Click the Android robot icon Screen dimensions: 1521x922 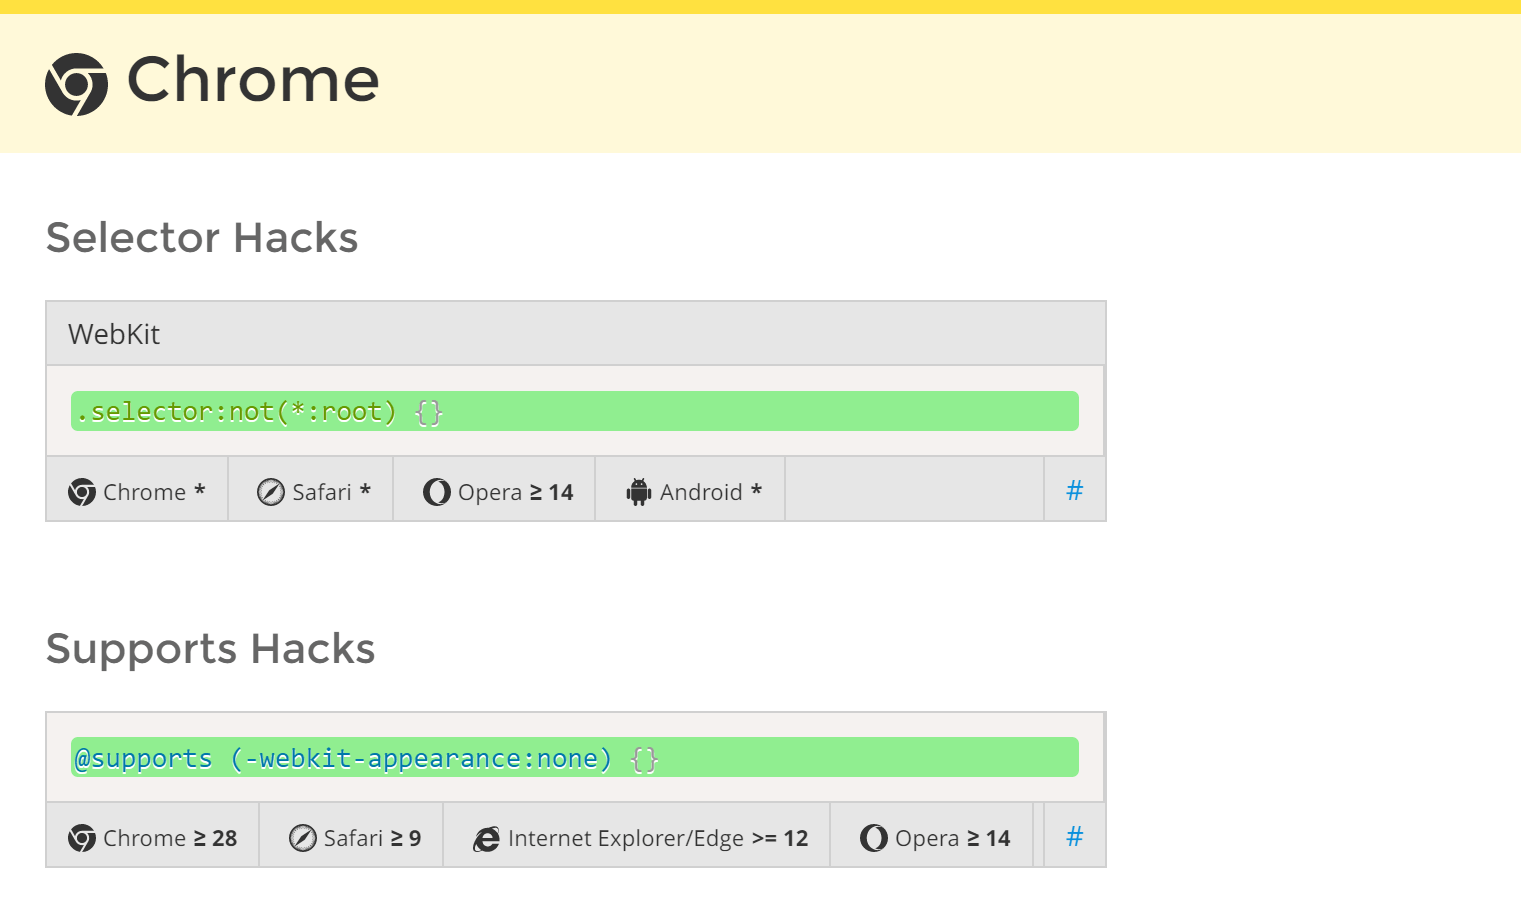(638, 492)
